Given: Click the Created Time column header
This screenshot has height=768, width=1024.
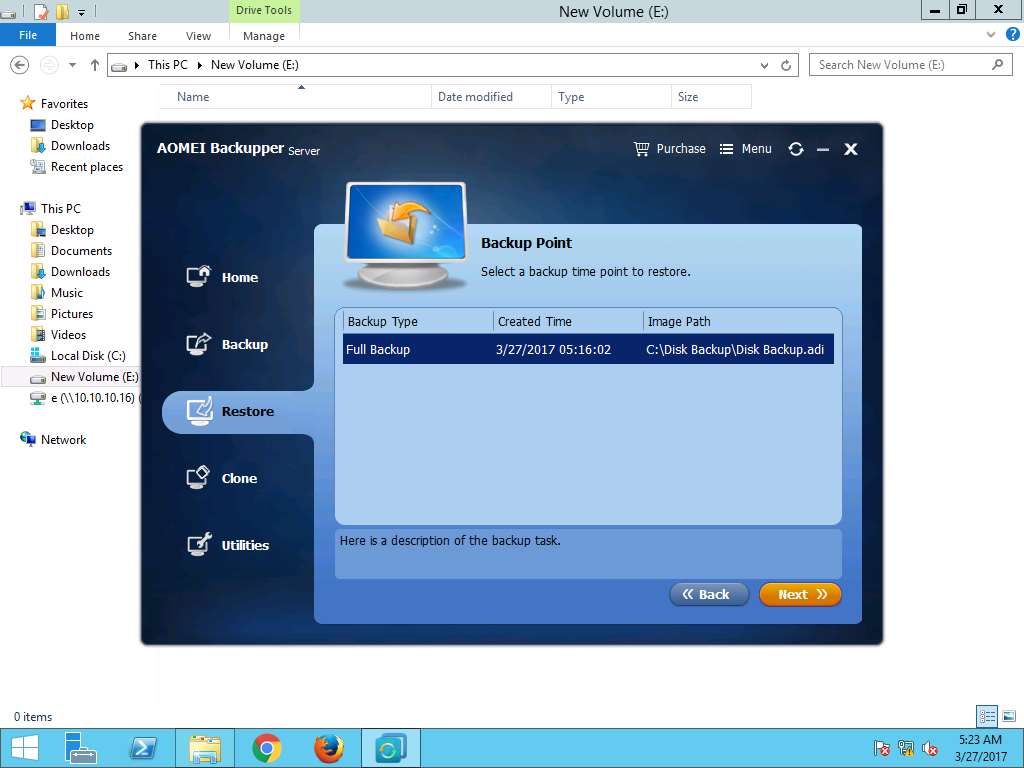Looking at the screenshot, I should (568, 321).
